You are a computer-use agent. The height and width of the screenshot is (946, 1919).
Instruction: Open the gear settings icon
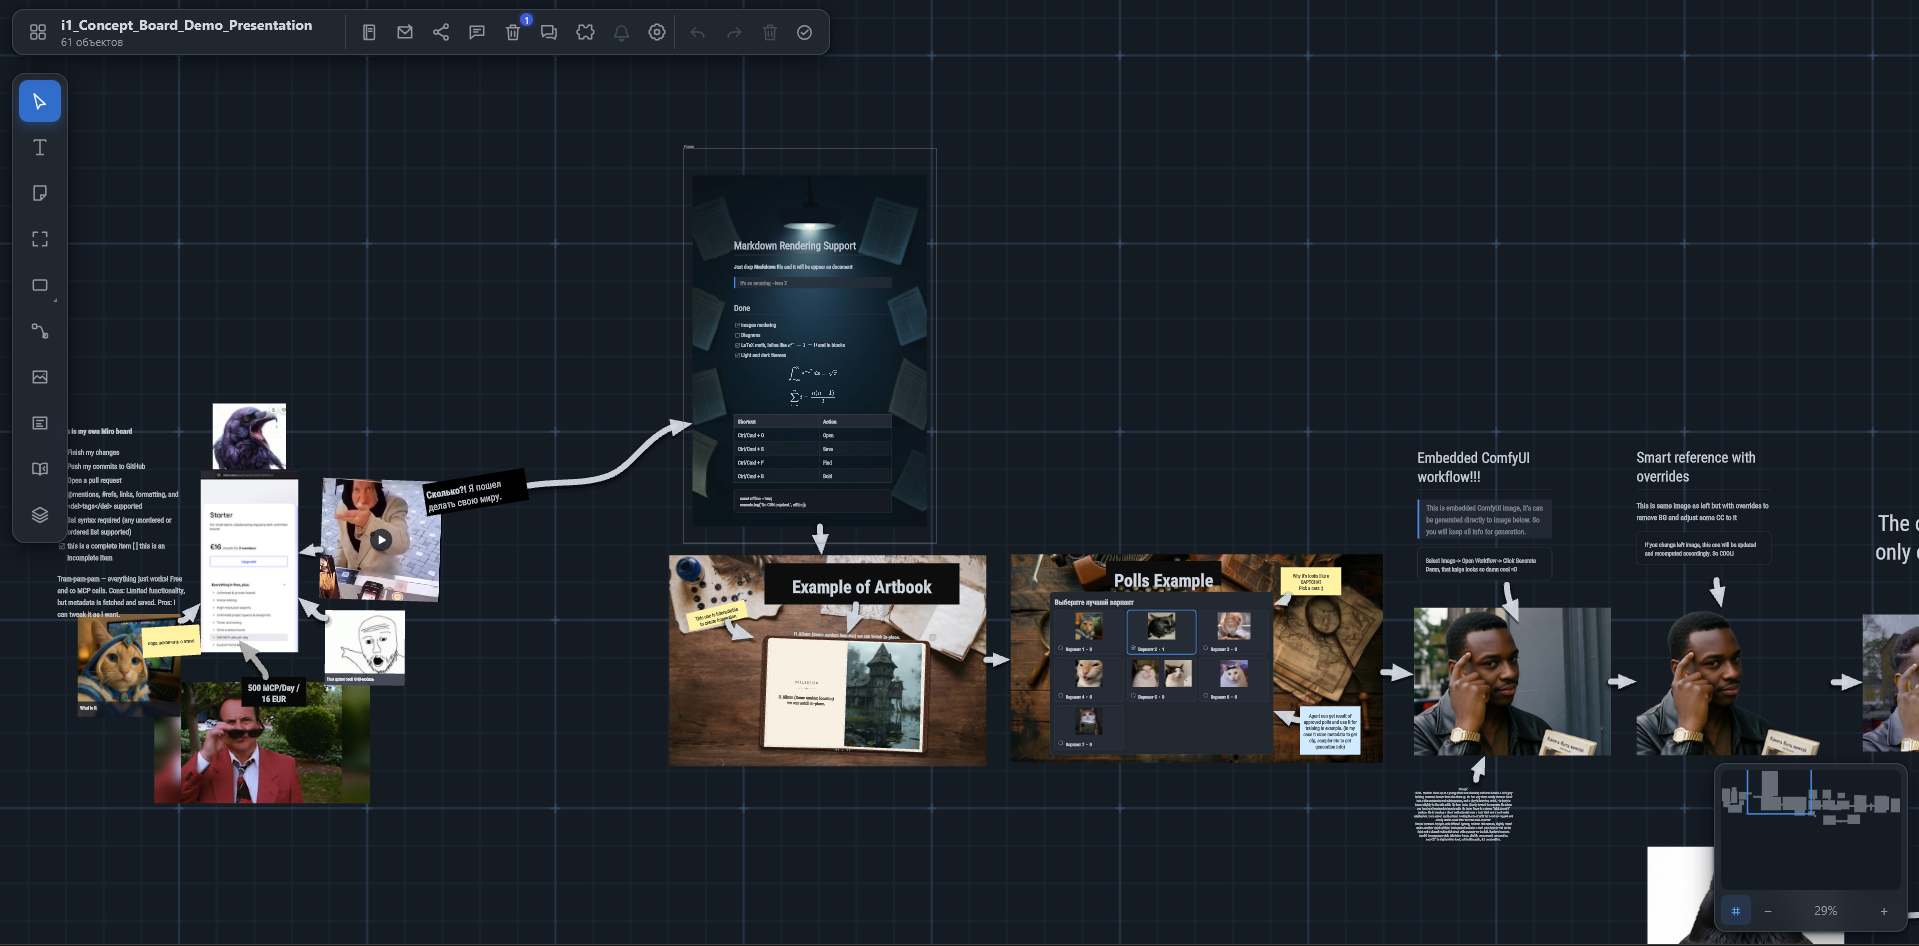[657, 32]
